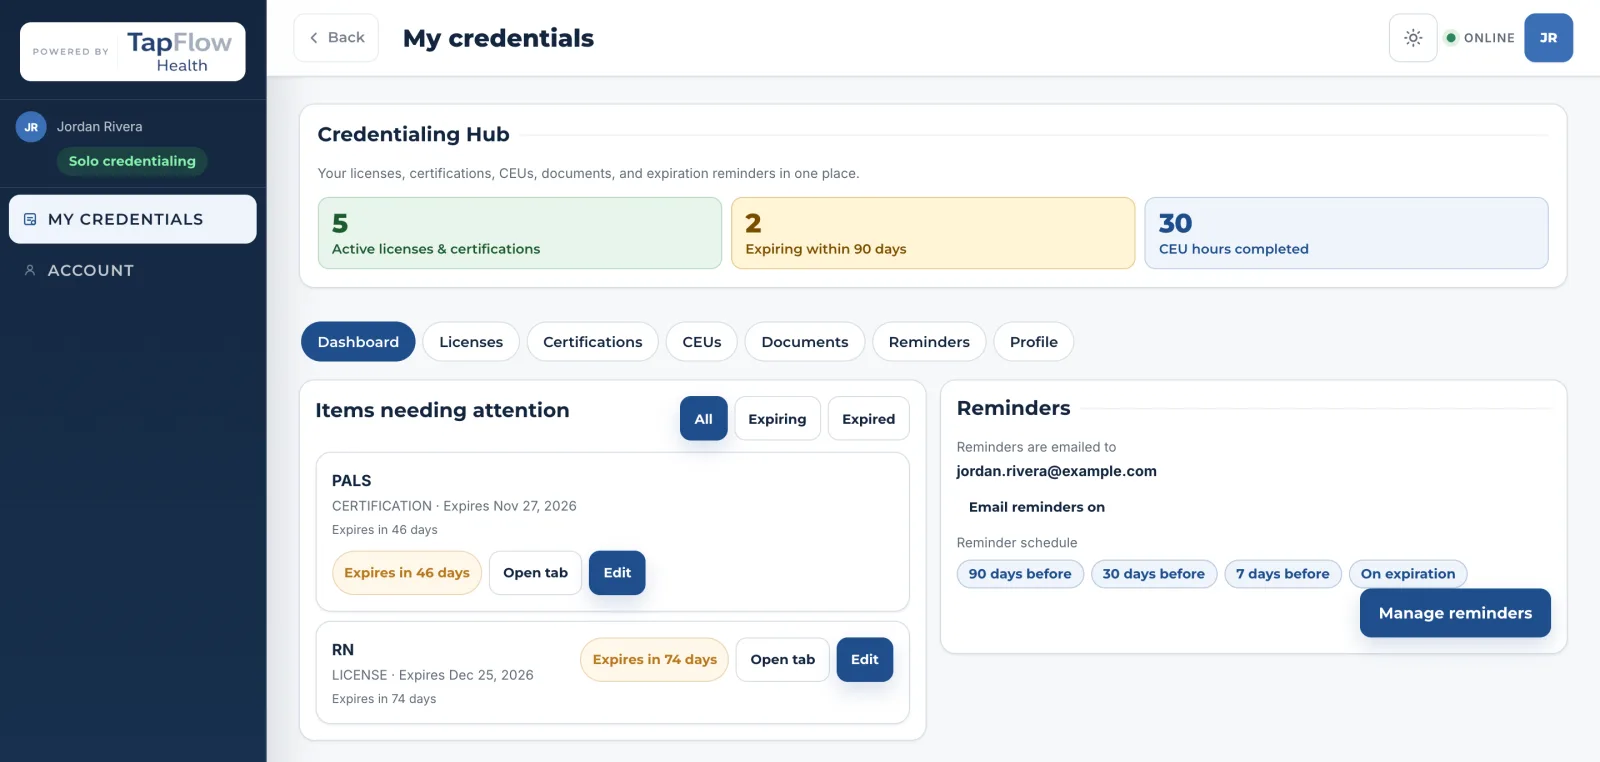Click the On expiration chip
Viewport: 1600px width, 762px height.
[1408, 574]
